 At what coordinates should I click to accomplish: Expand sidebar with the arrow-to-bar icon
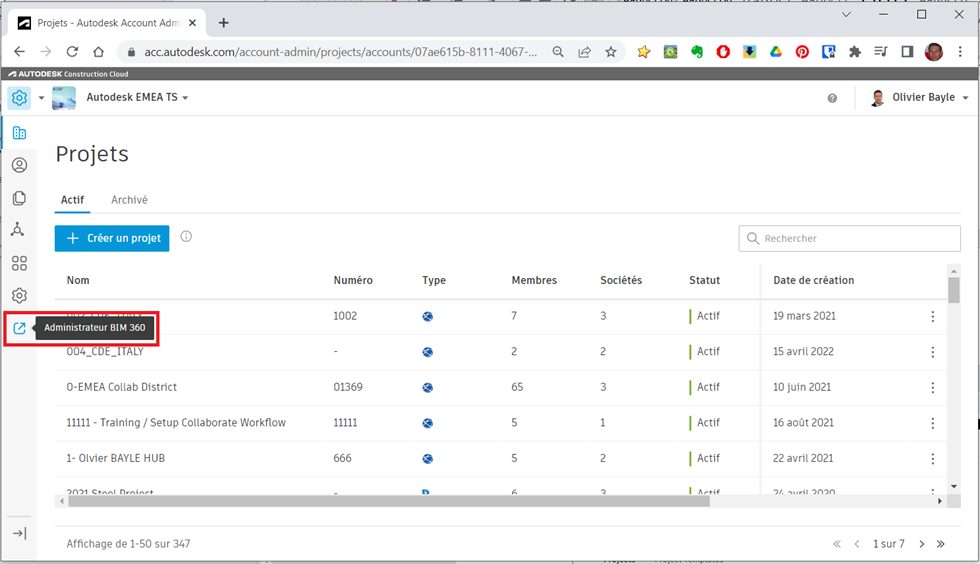tap(19, 533)
